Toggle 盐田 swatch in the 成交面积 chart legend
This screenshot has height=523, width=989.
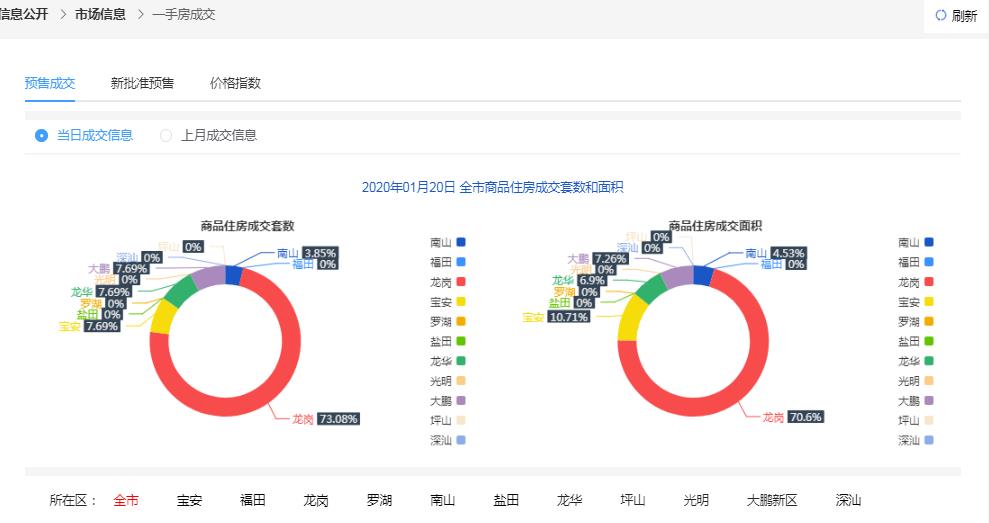click(929, 341)
